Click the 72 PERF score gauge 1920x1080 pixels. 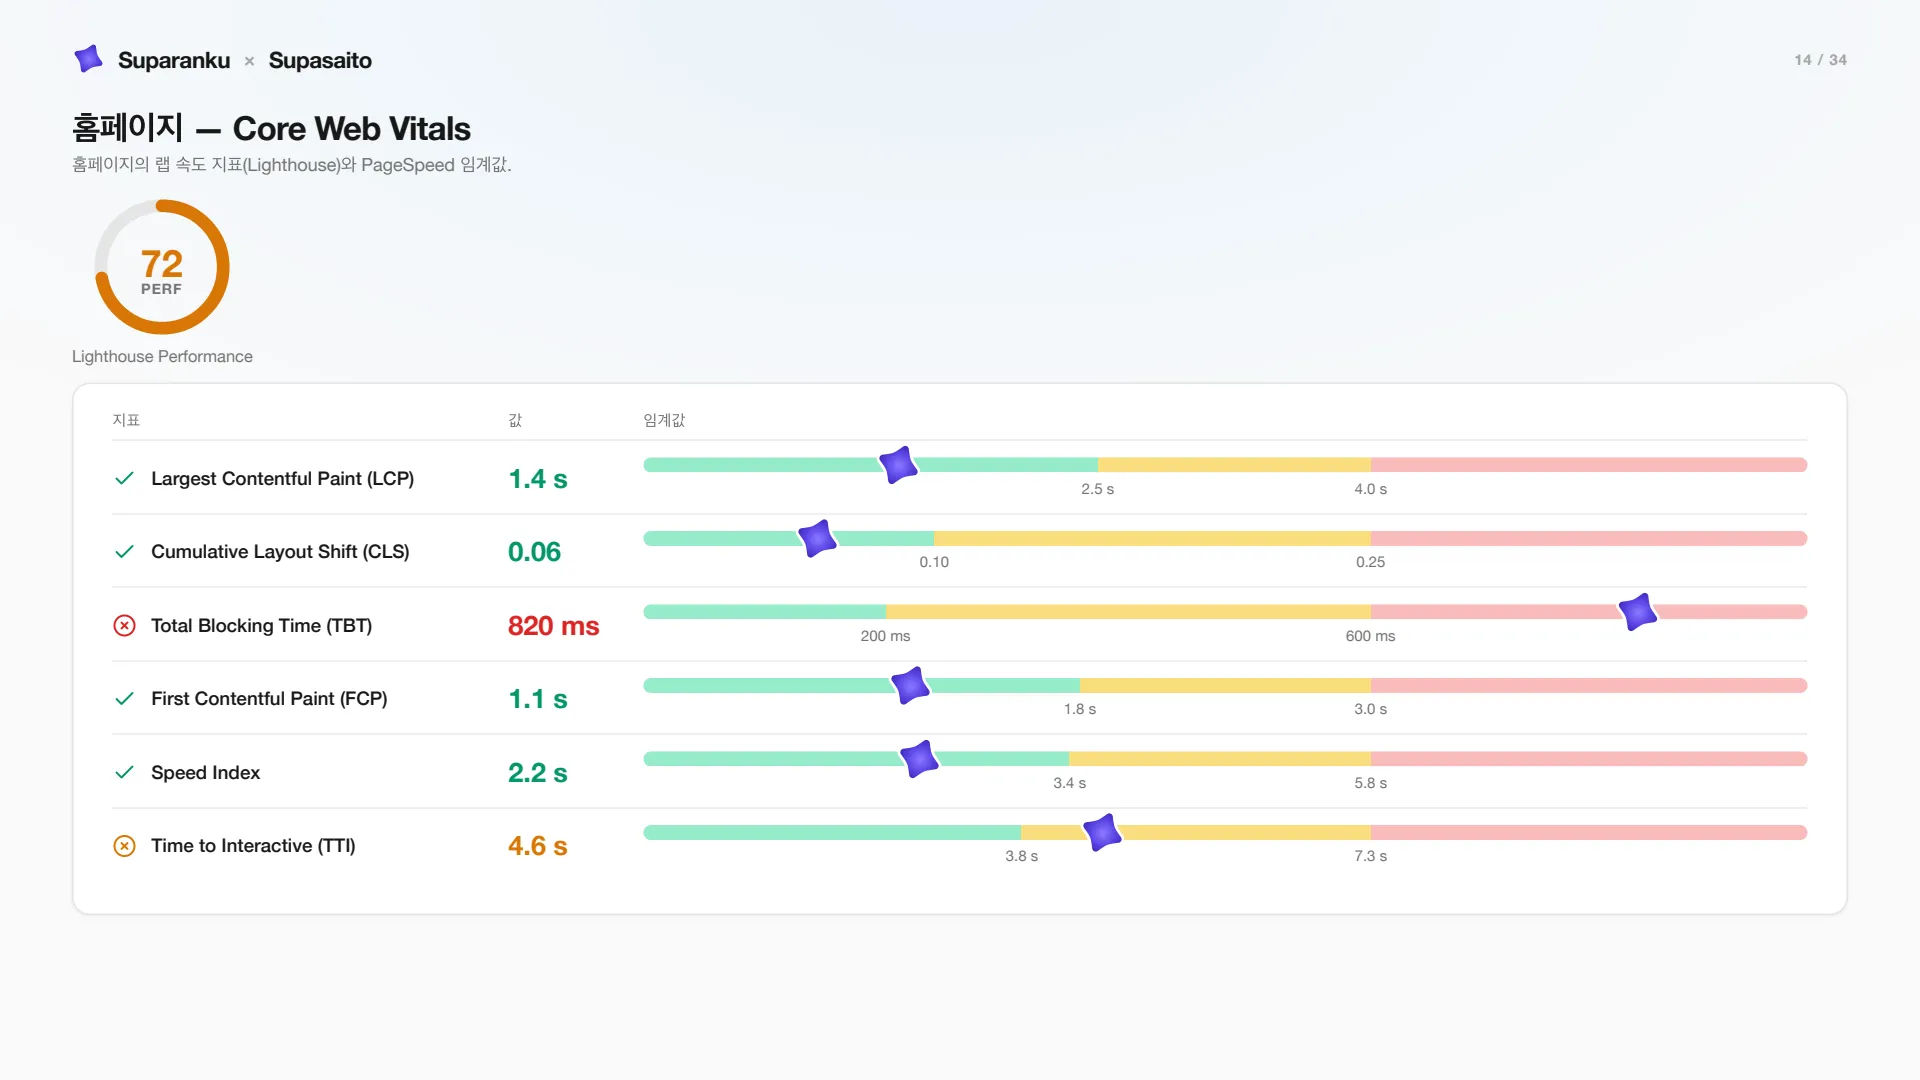162,267
